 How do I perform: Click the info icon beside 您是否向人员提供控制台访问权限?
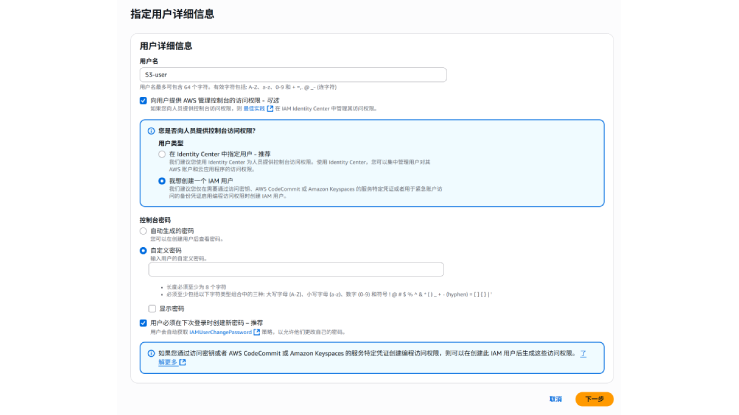click(152, 131)
